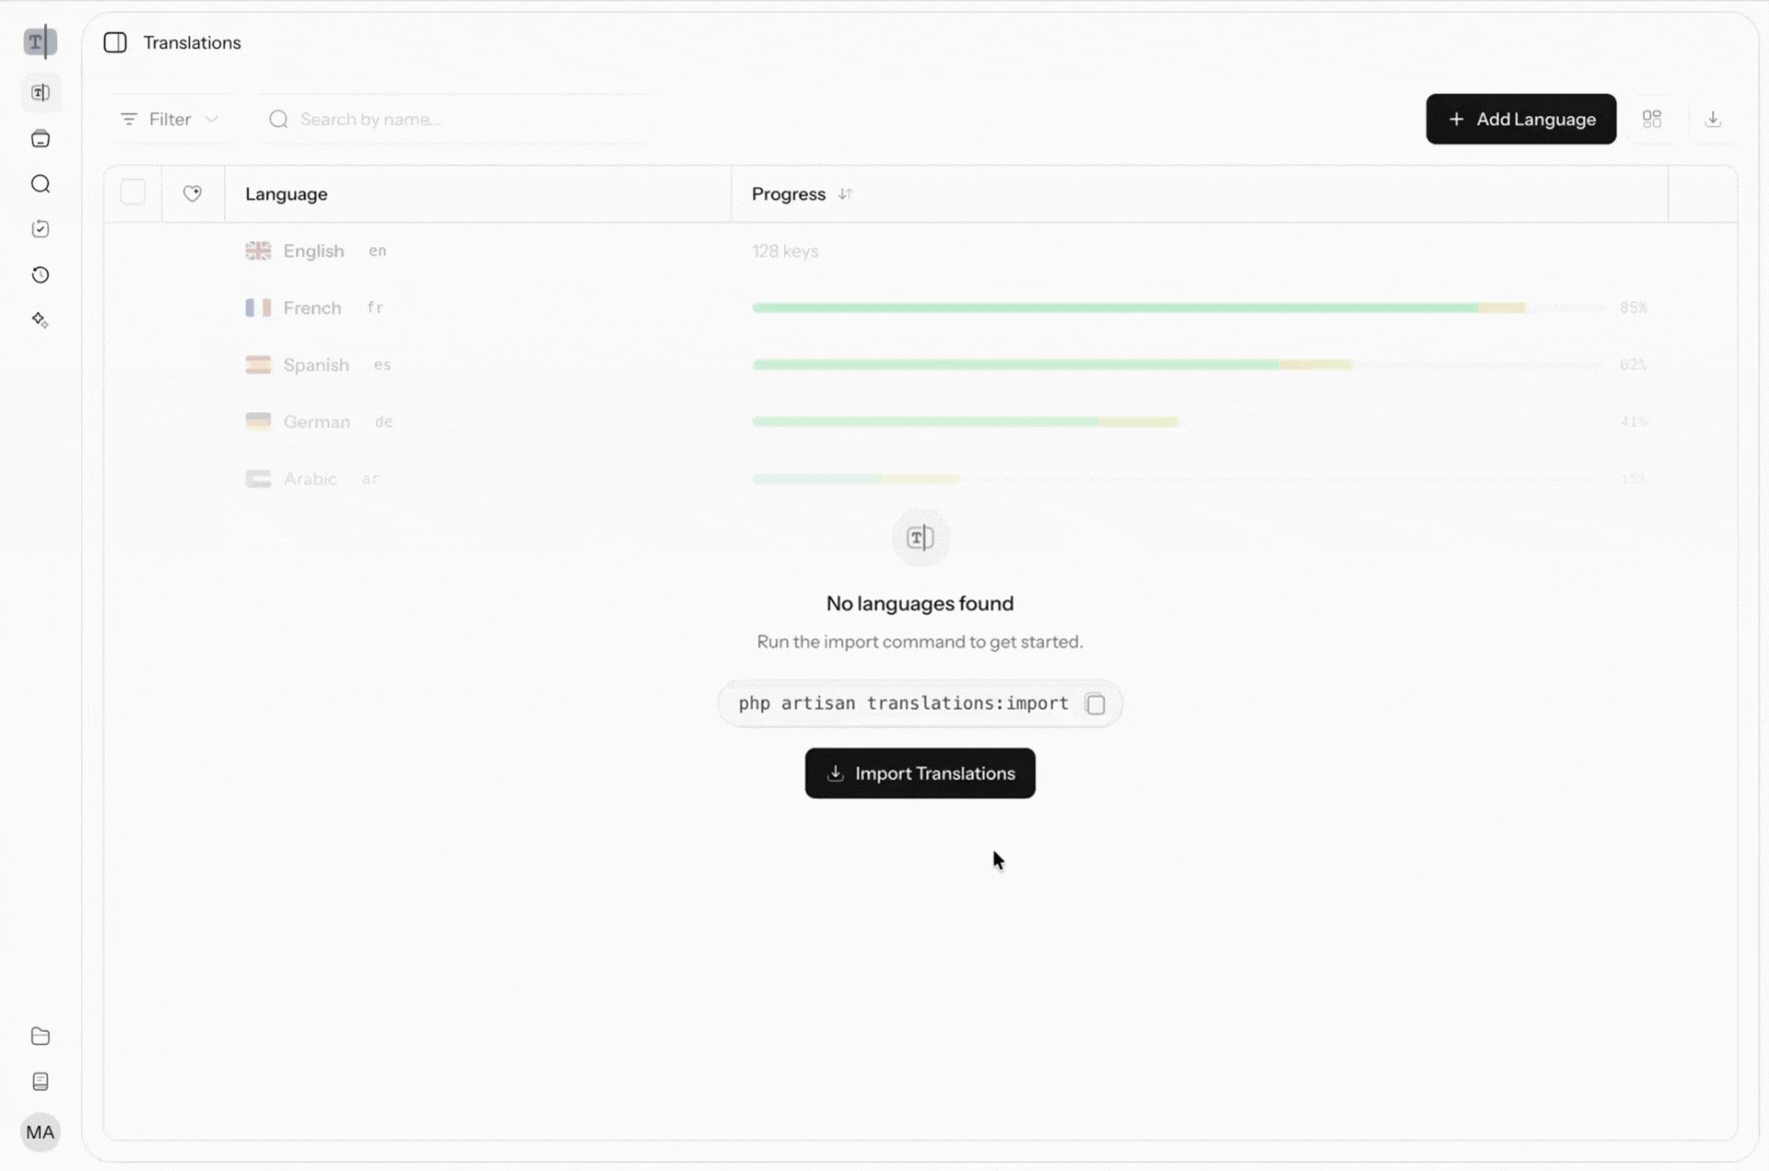Click the Import Translations button

tap(920, 773)
